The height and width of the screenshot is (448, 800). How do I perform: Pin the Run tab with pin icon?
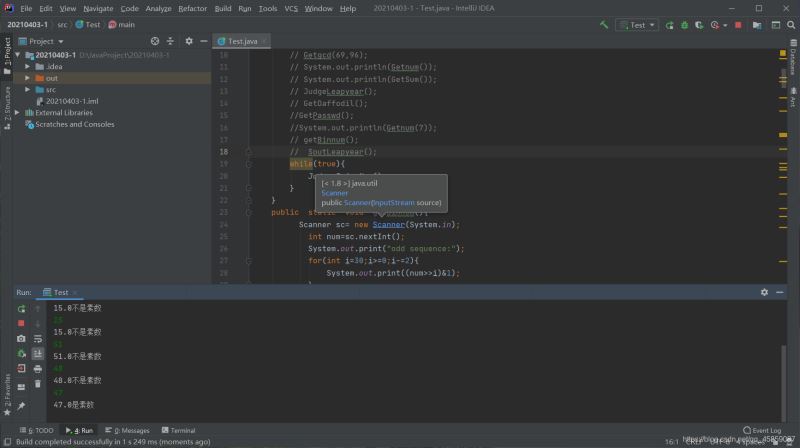click(21, 405)
